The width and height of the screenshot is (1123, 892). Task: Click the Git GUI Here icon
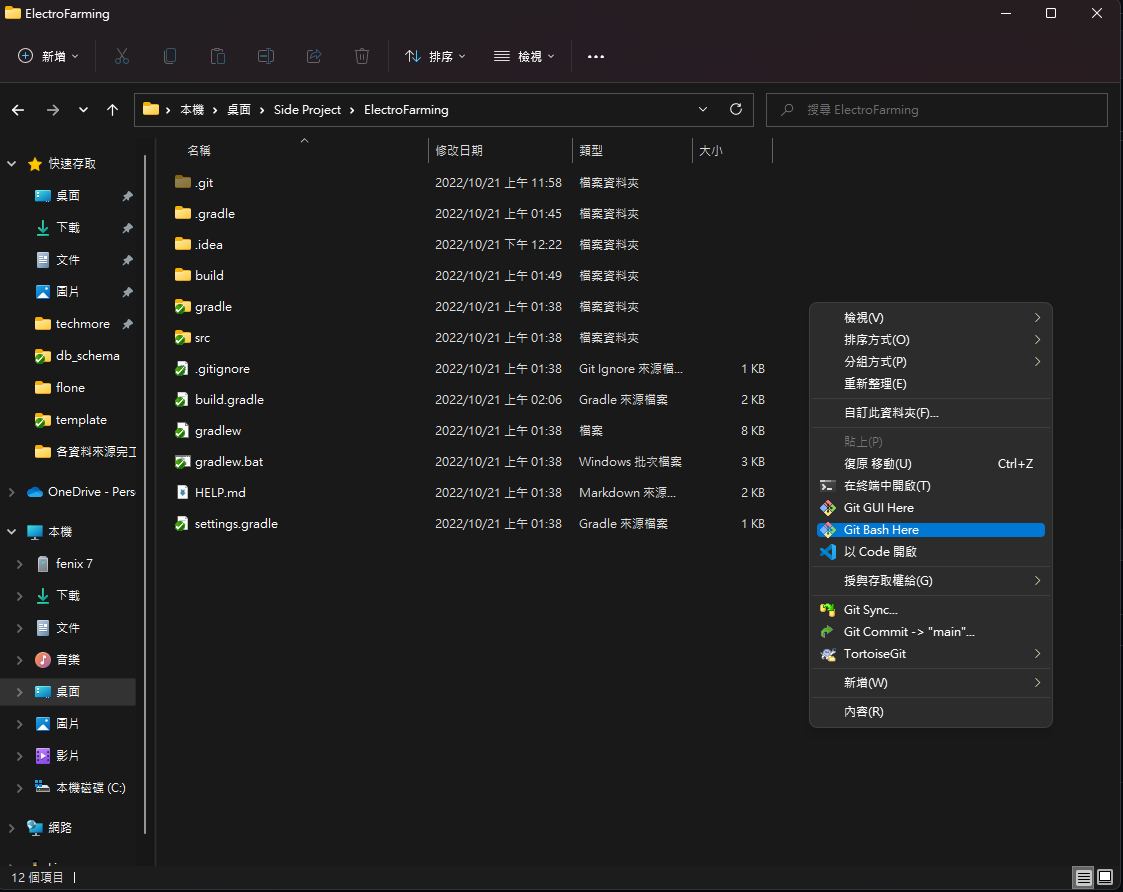click(828, 508)
